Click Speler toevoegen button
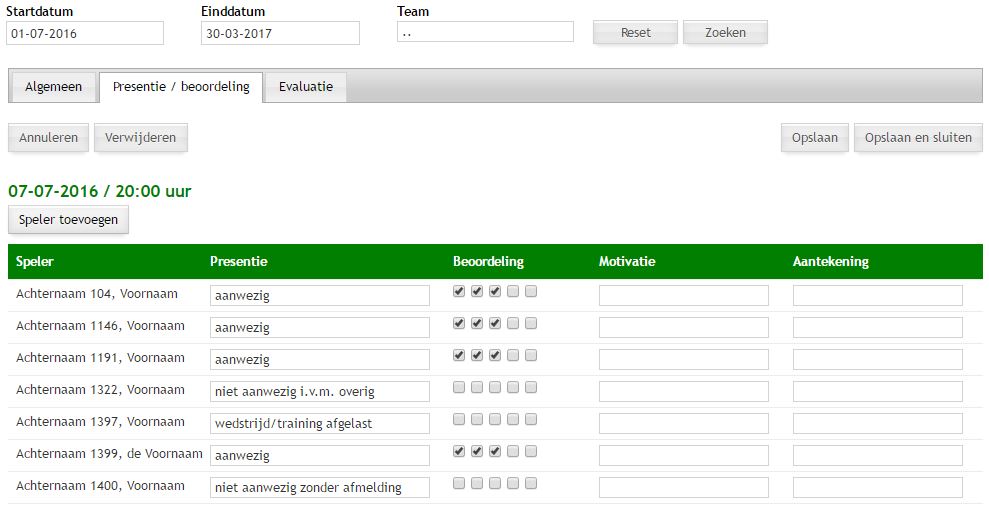 [x=68, y=219]
